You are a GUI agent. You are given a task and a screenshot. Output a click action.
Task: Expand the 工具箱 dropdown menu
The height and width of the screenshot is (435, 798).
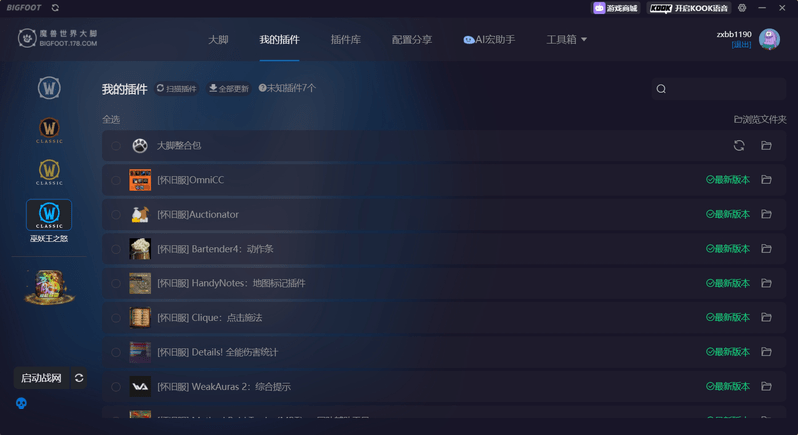pyautogui.click(x=566, y=40)
